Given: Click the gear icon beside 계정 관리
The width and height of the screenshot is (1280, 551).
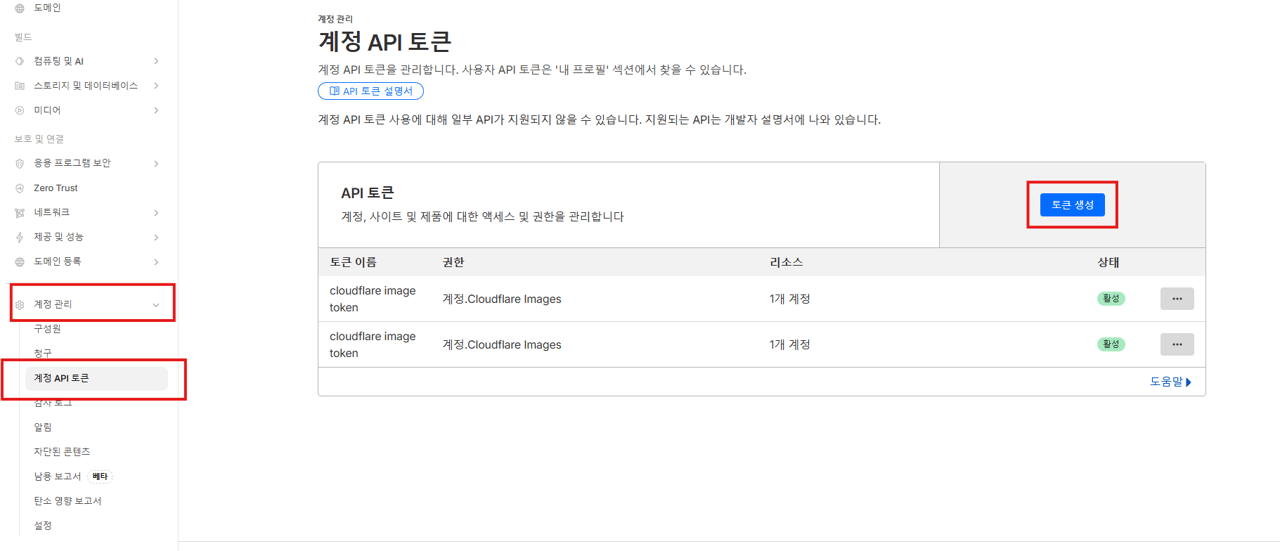Looking at the screenshot, I should click(19, 304).
